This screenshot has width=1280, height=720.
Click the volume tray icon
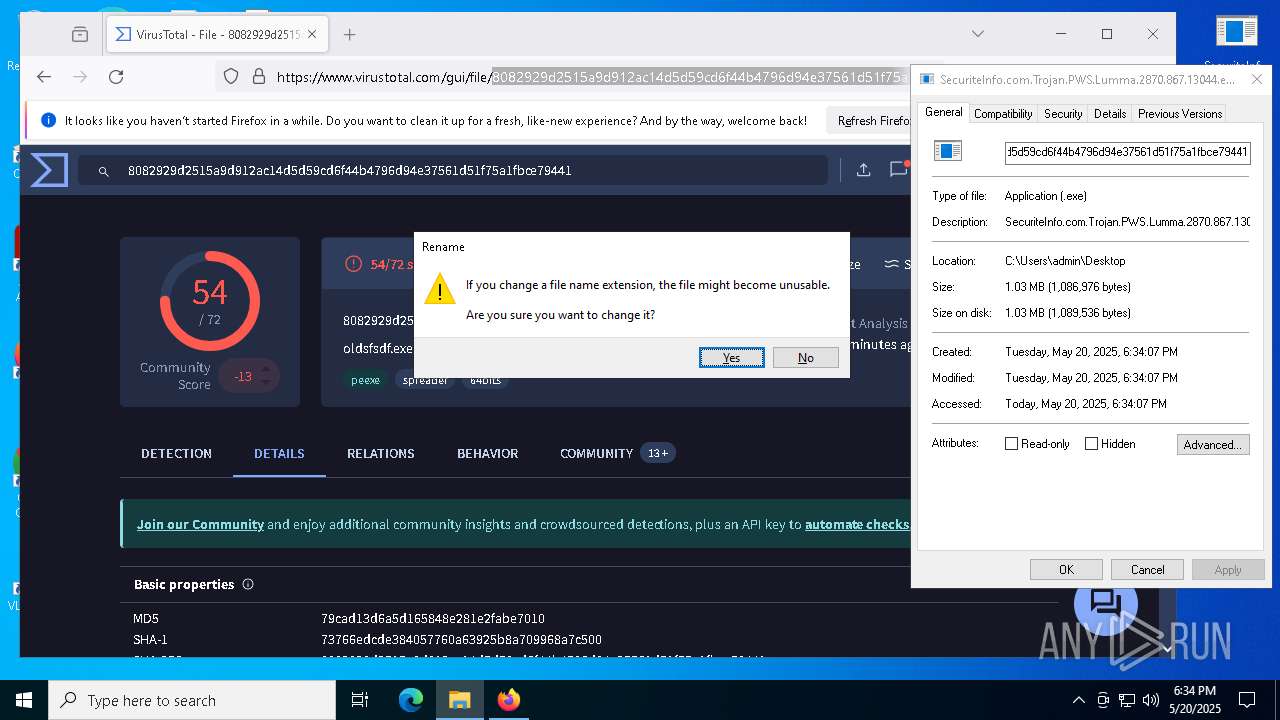[x=1150, y=700]
